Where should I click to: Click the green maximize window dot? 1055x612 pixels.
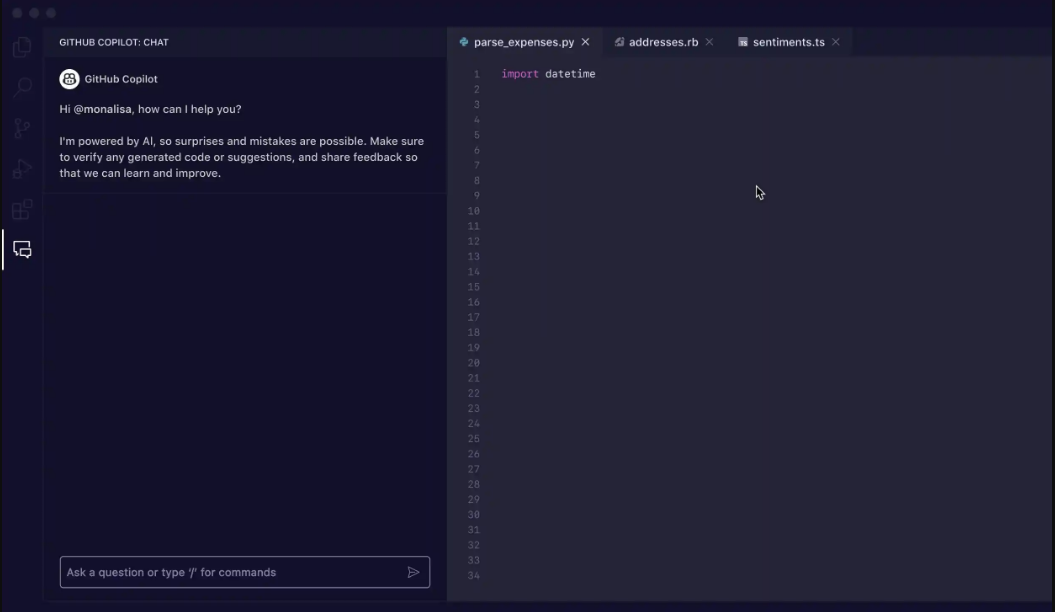pos(51,13)
